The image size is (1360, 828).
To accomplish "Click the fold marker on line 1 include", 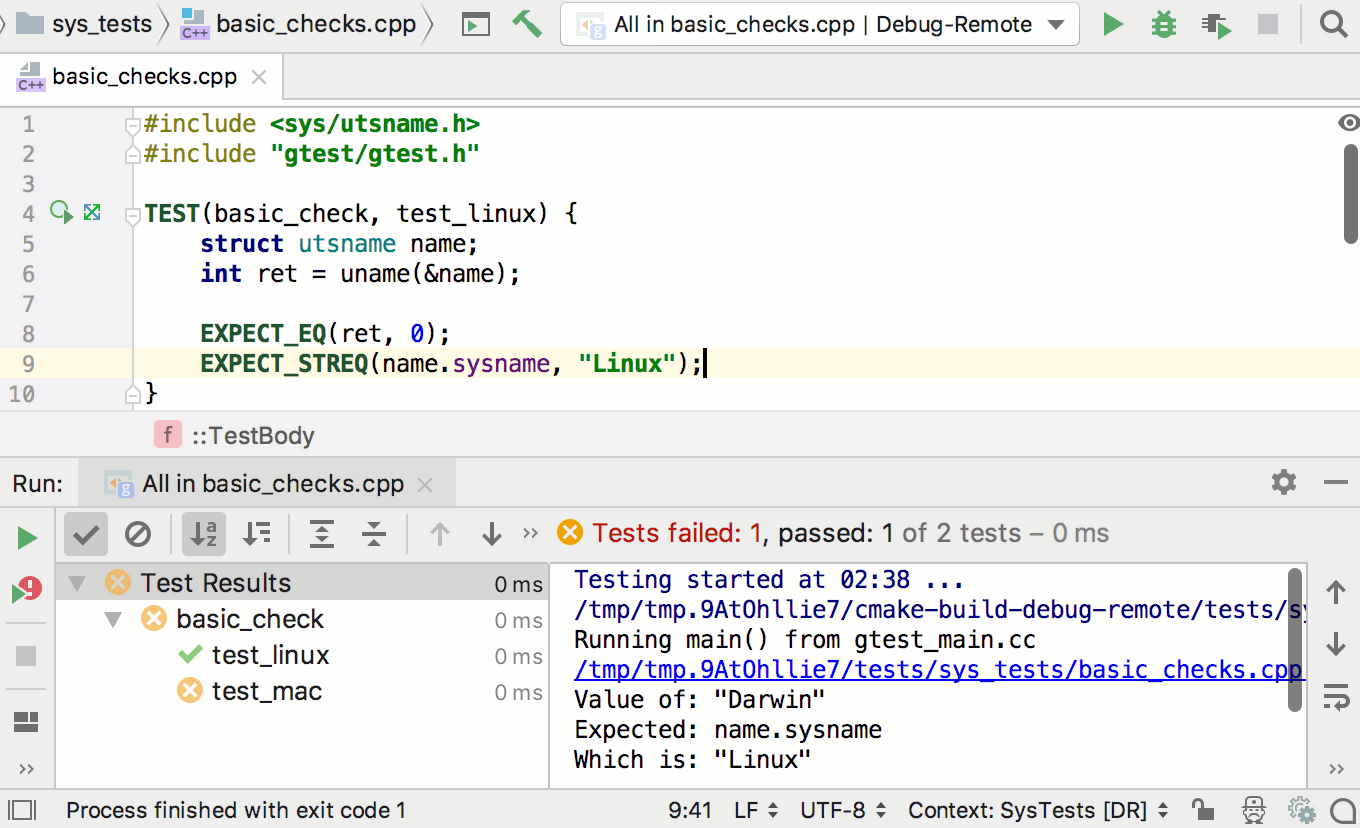I will point(132,125).
